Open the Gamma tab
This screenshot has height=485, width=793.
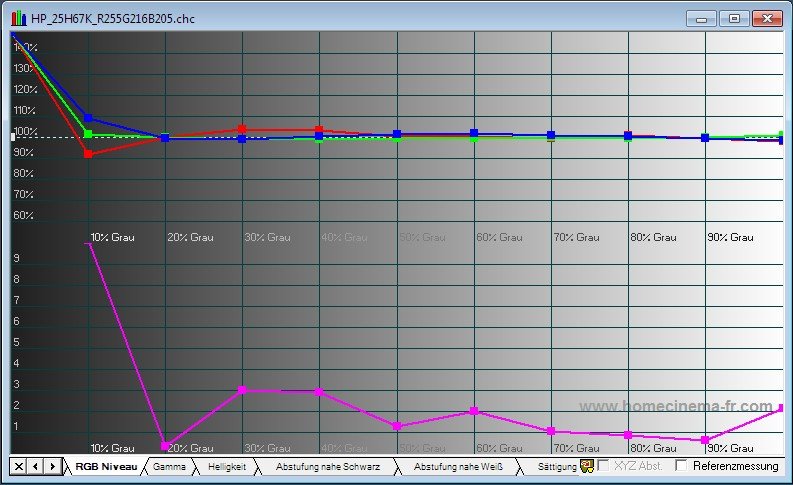169,467
